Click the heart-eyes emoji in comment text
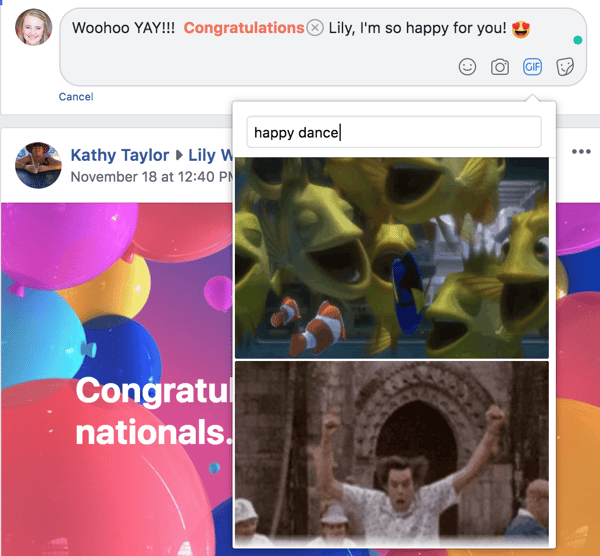The height and width of the screenshot is (556, 600). 521,29
